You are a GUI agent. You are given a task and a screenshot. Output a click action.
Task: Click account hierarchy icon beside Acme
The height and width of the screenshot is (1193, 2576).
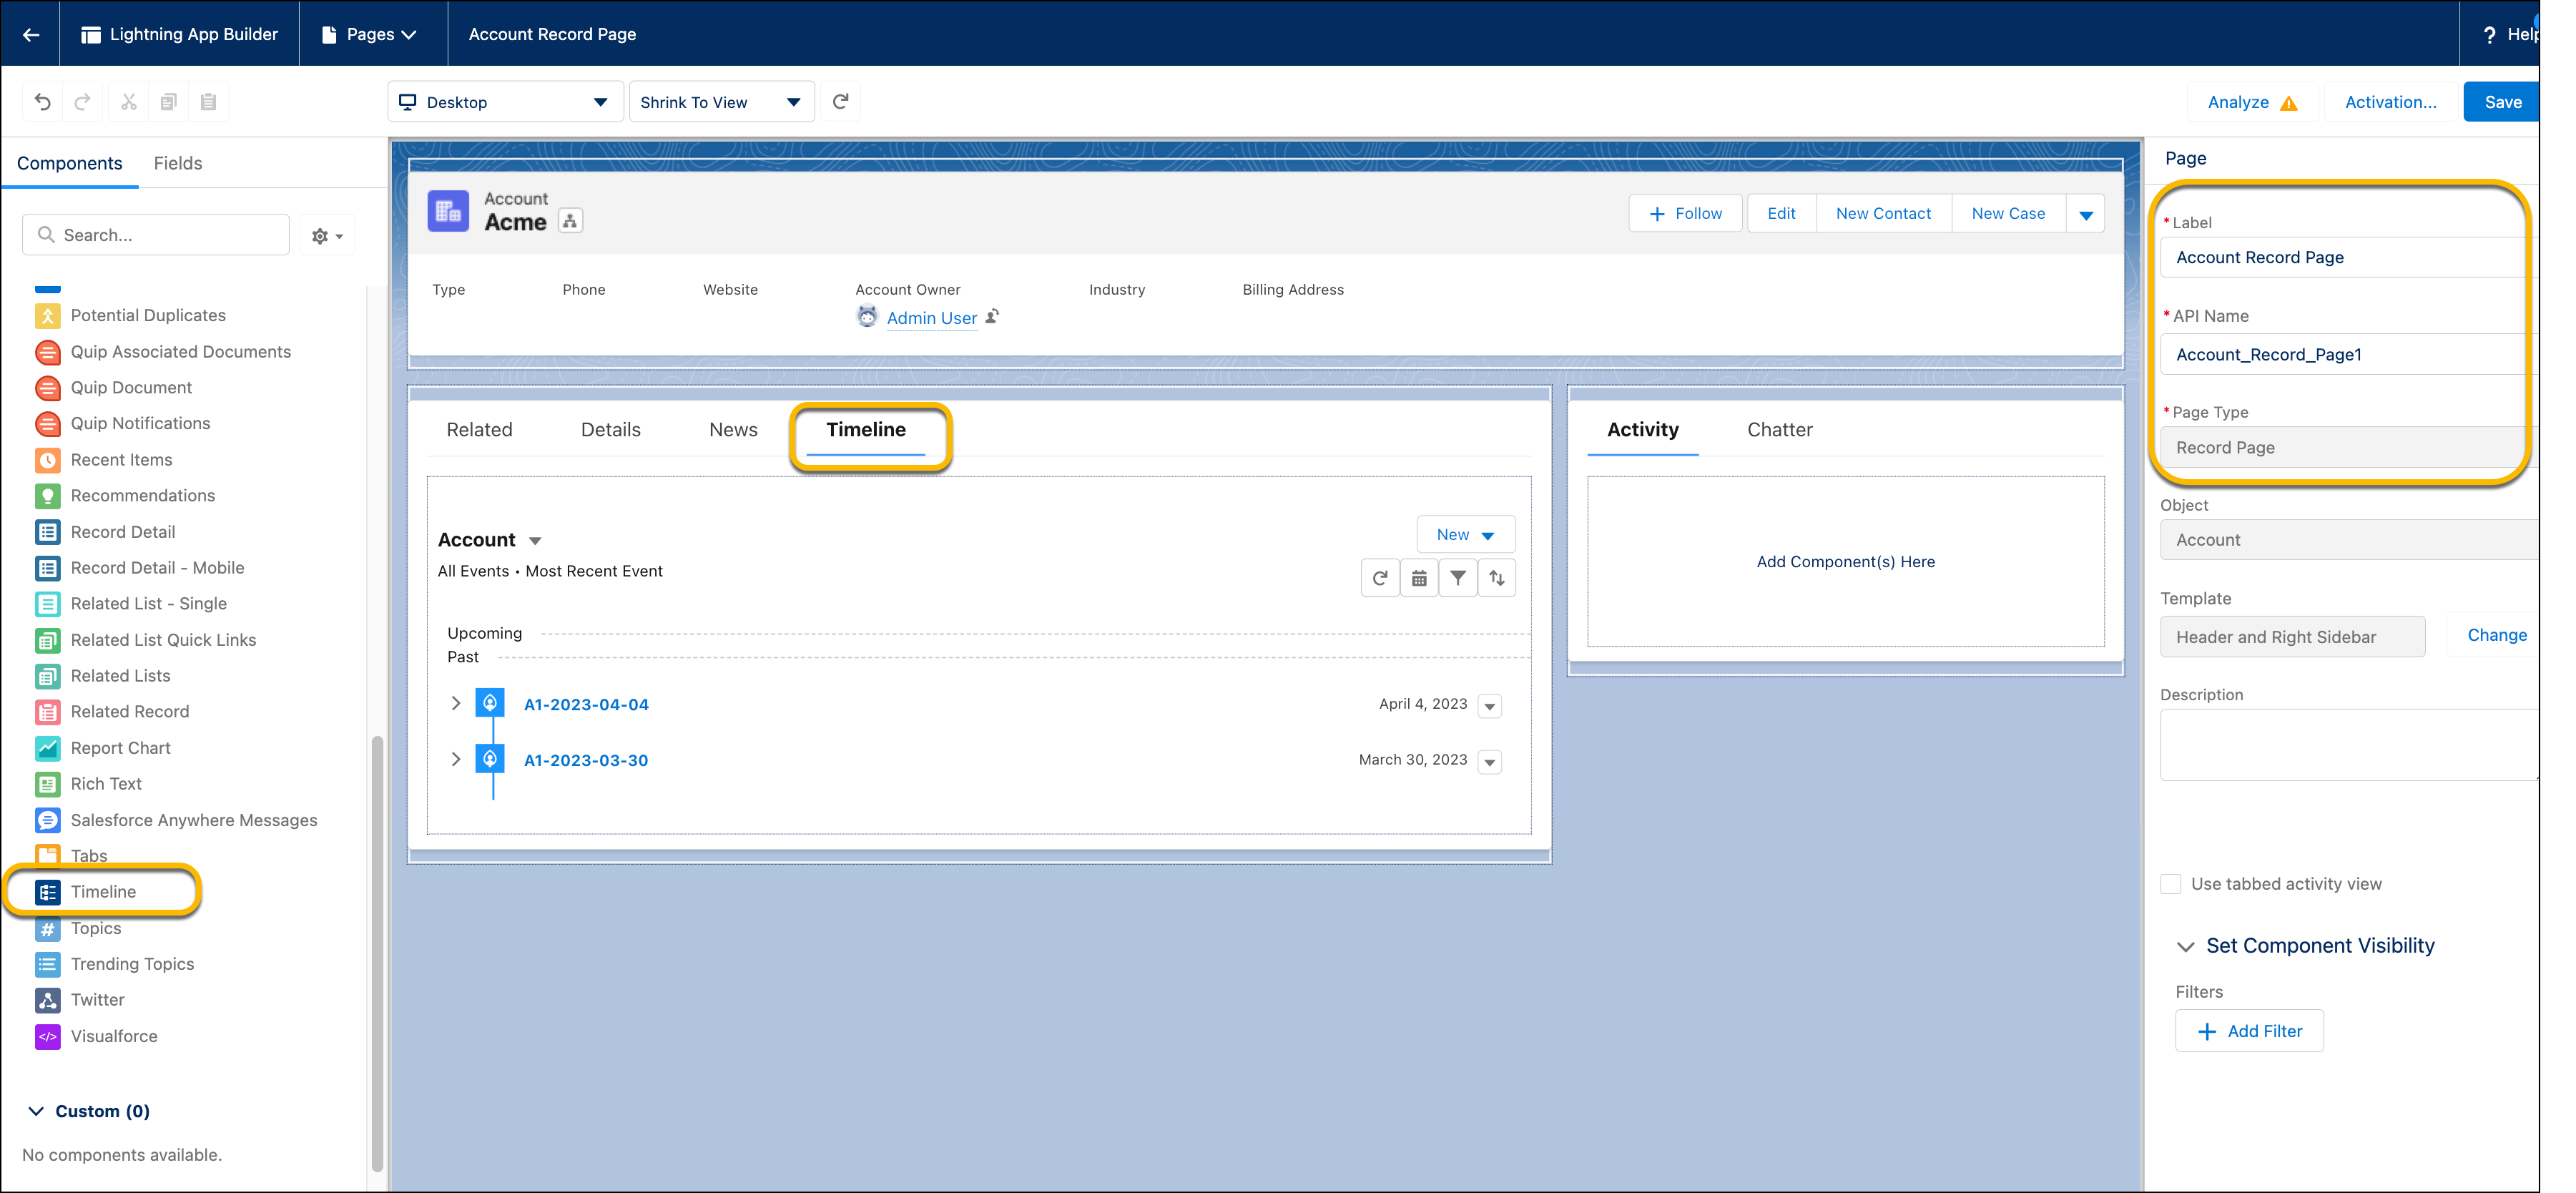point(570,222)
